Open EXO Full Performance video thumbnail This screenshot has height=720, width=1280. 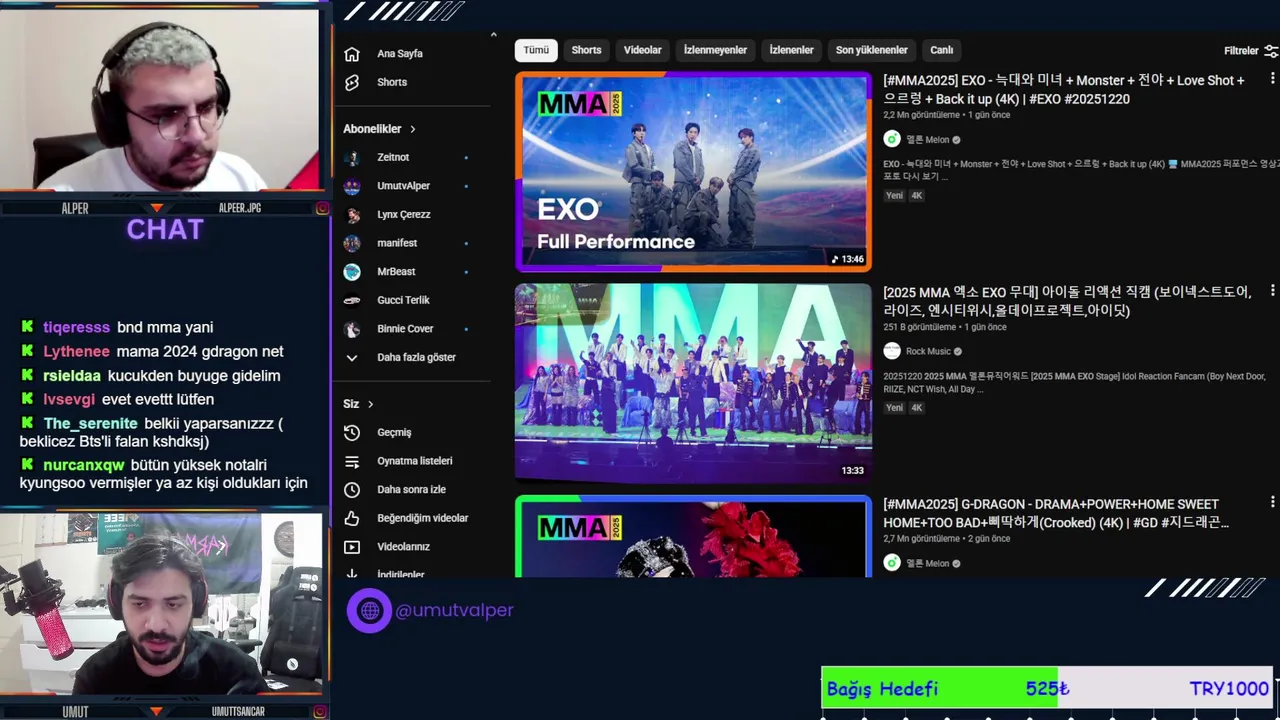693,171
